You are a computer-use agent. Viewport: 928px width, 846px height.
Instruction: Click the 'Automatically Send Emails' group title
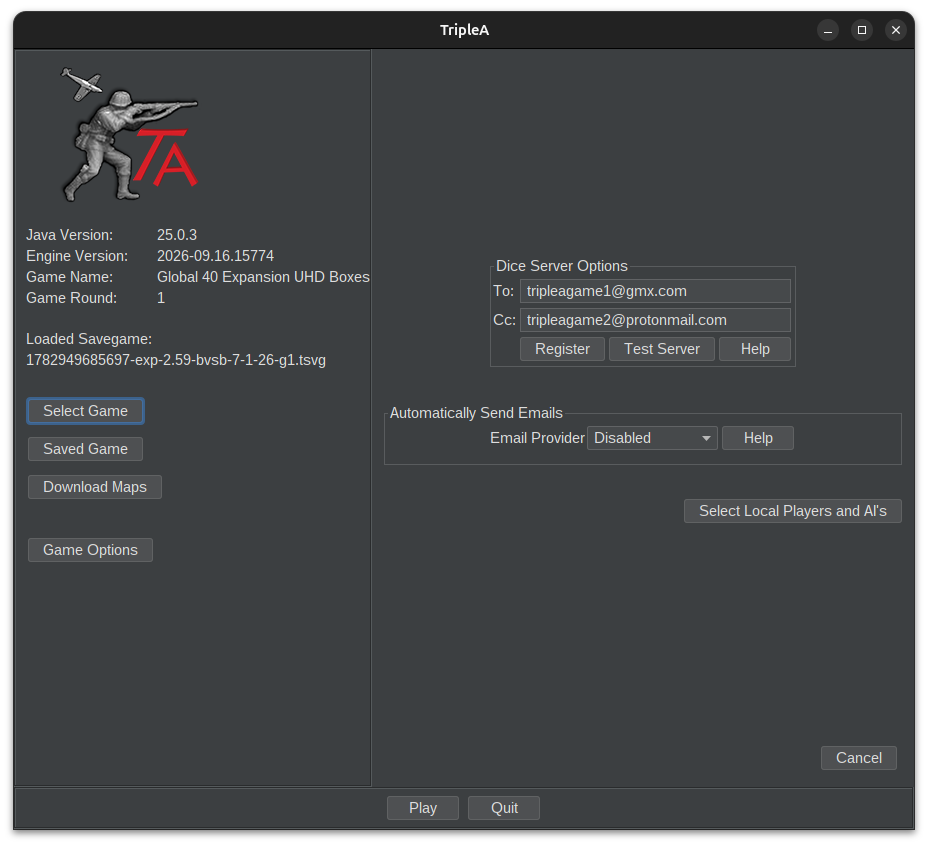pos(476,413)
